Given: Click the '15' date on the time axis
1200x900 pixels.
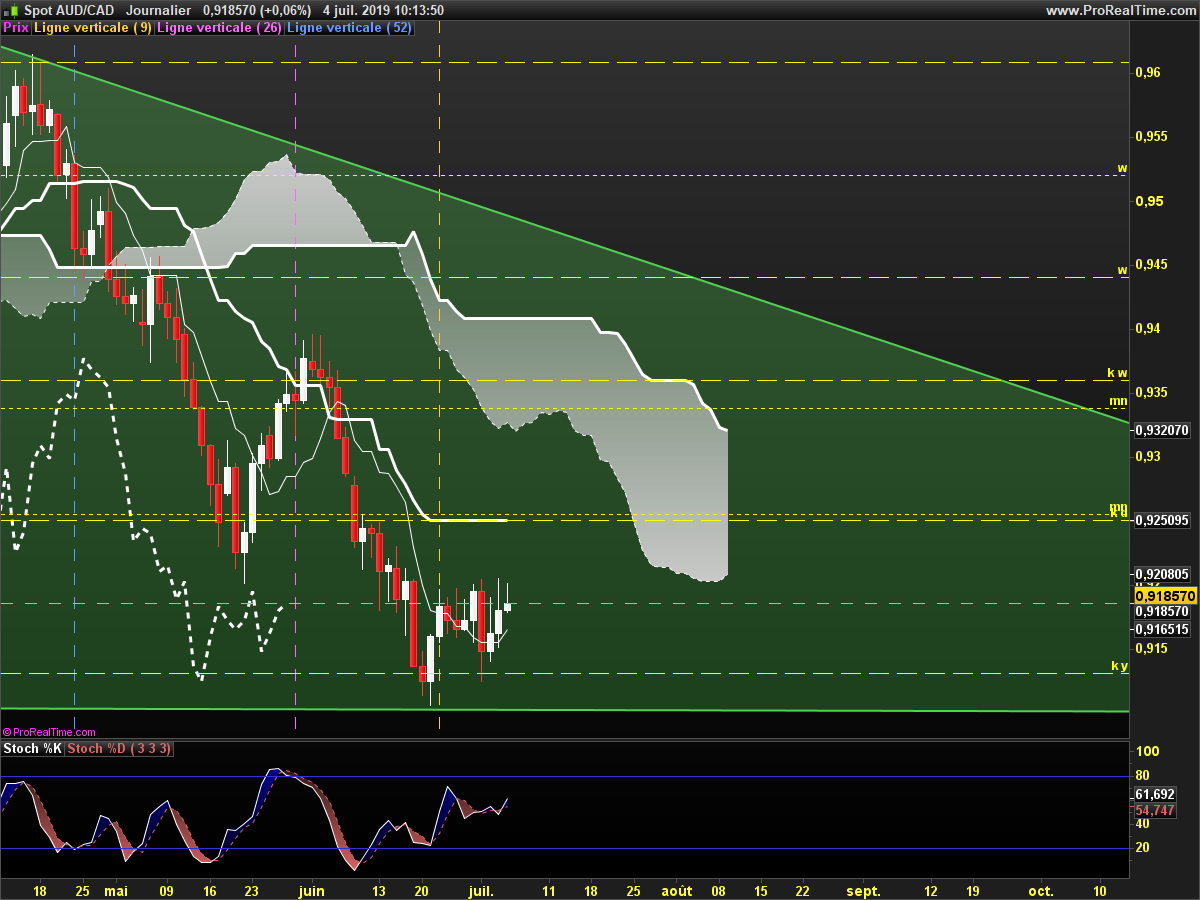Looking at the screenshot, I should click(x=761, y=890).
